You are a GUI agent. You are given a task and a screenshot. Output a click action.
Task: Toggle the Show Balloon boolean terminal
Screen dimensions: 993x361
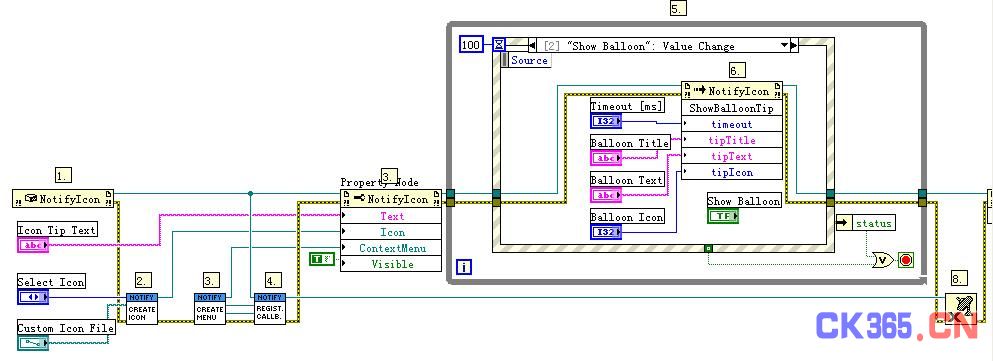(723, 217)
